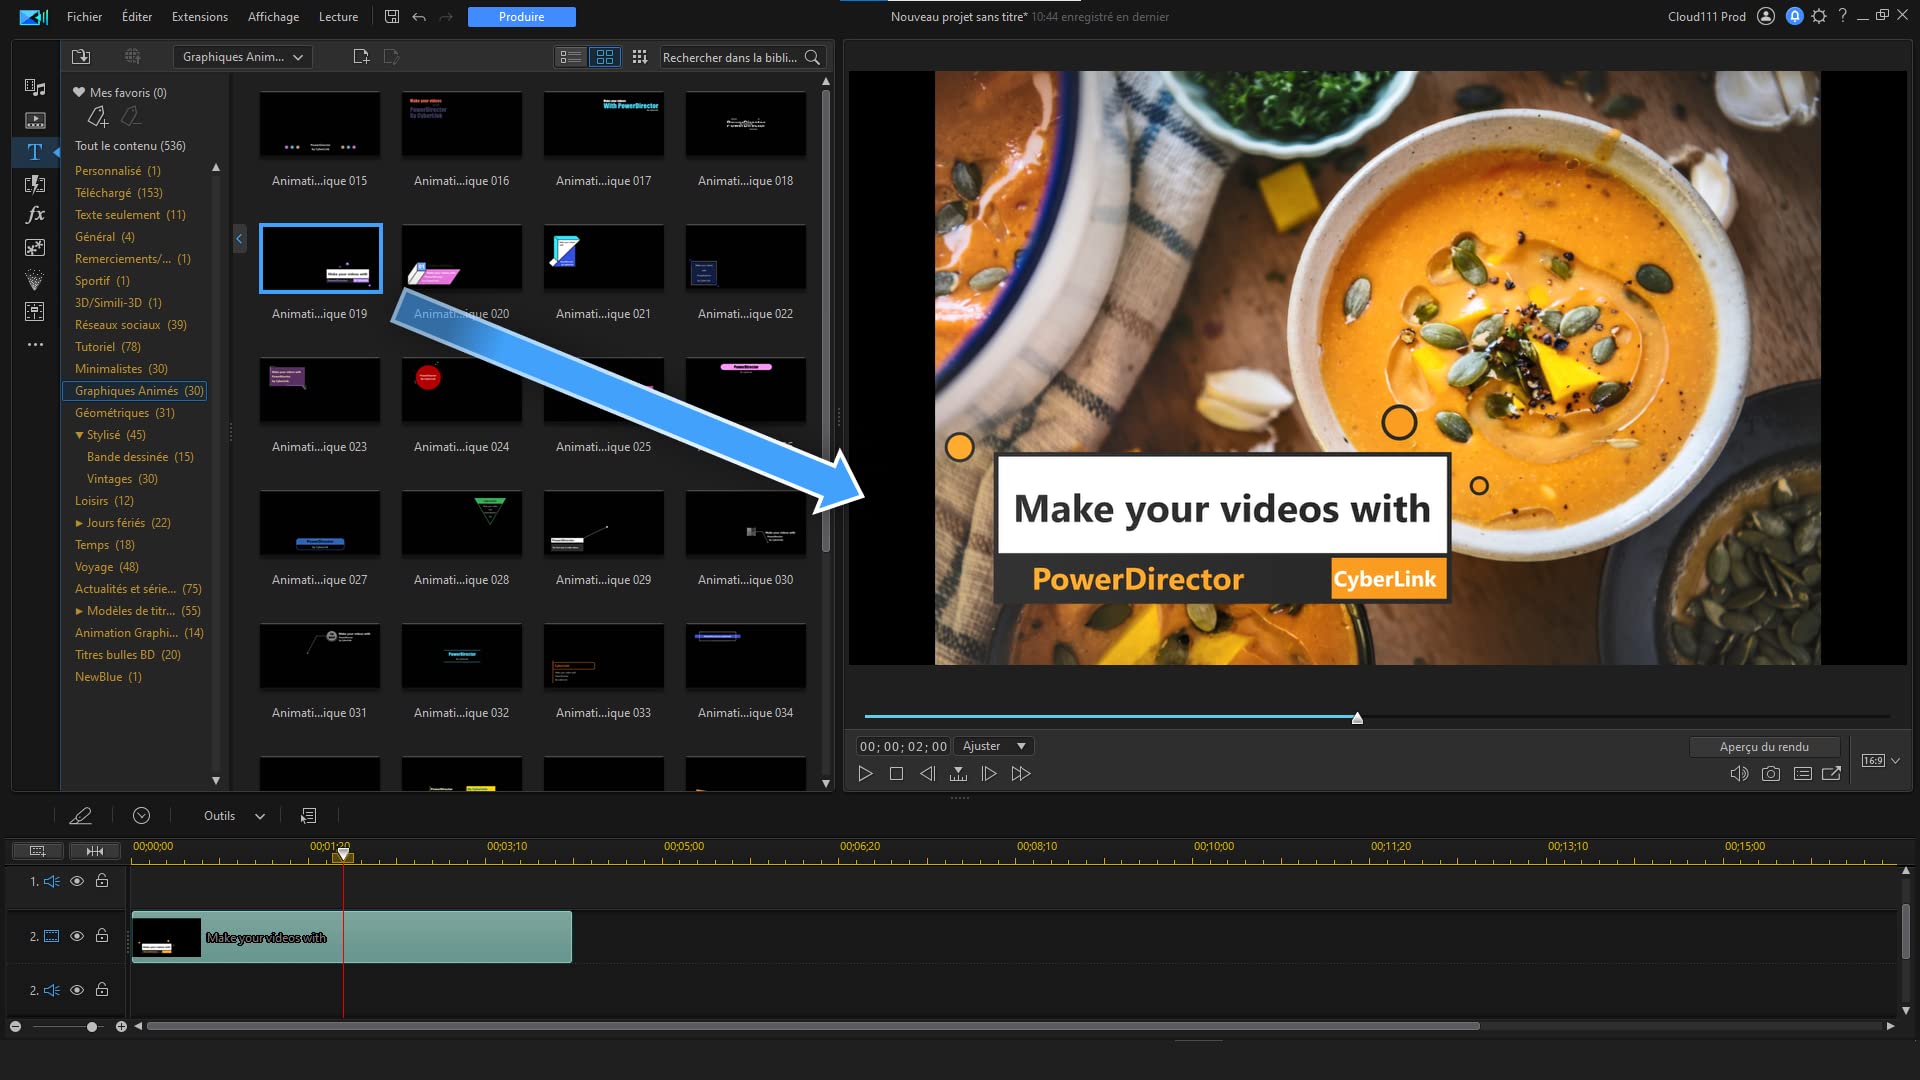
Task: Click the Produire button
Action: click(x=522, y=17)
